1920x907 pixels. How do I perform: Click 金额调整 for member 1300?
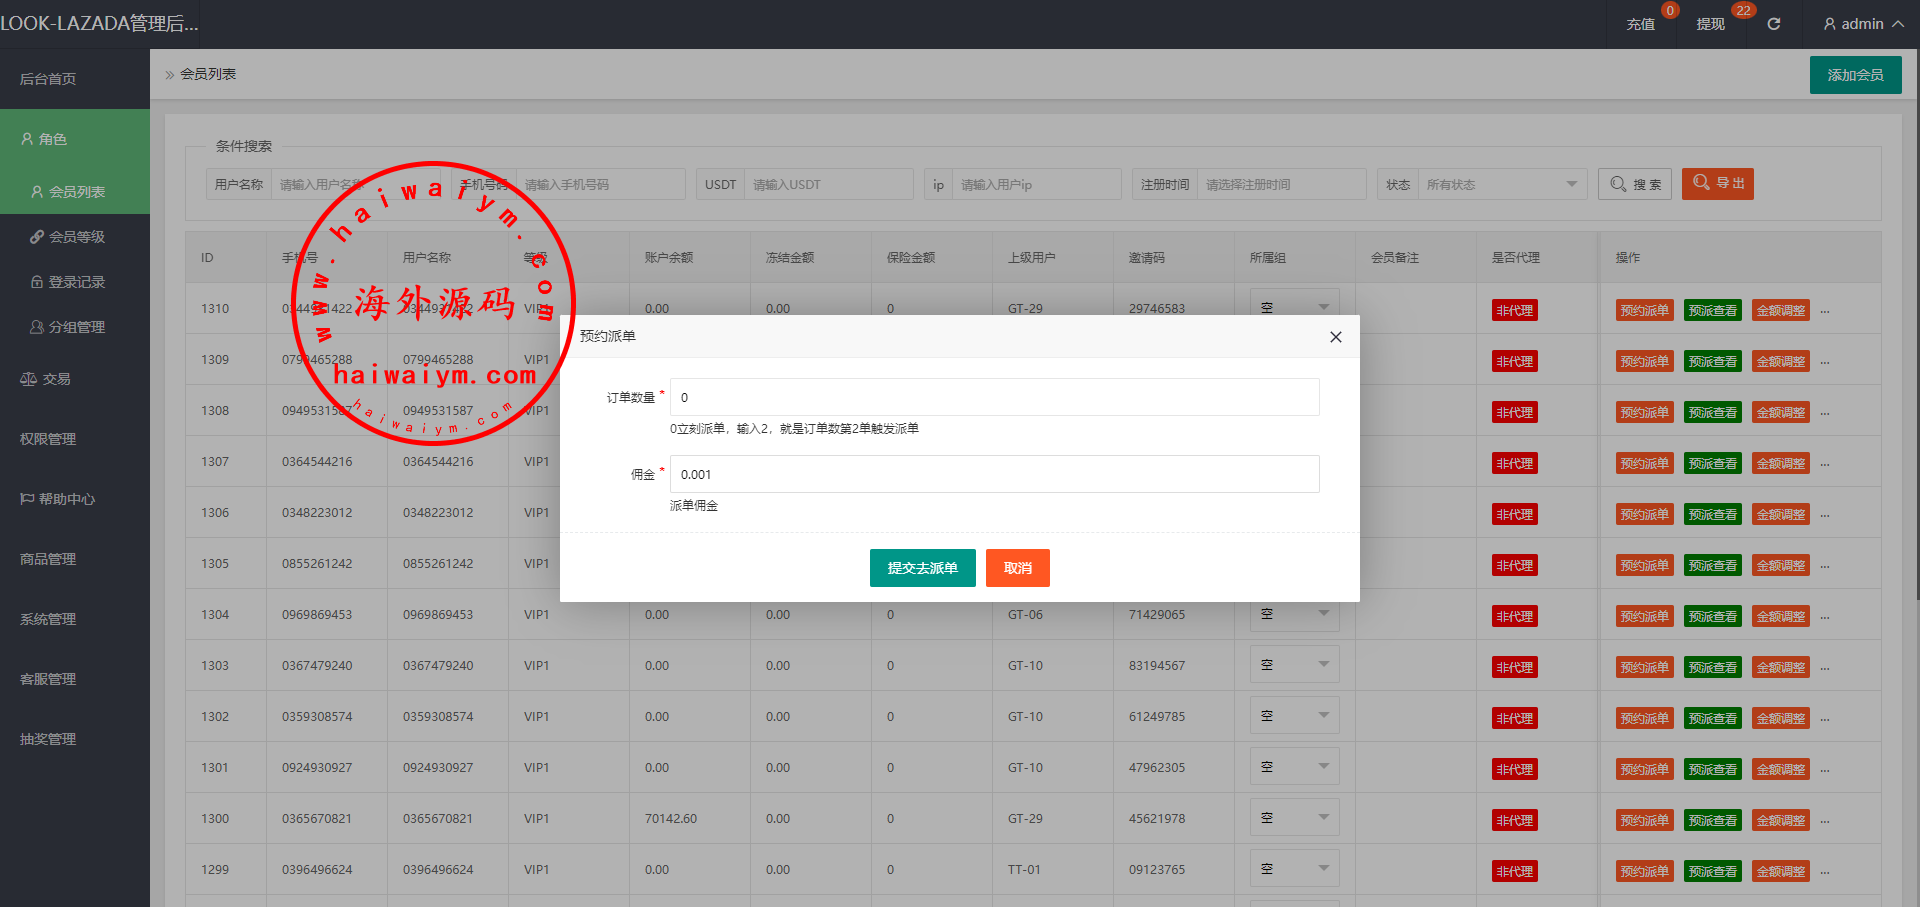click(x=1781, y=820)
